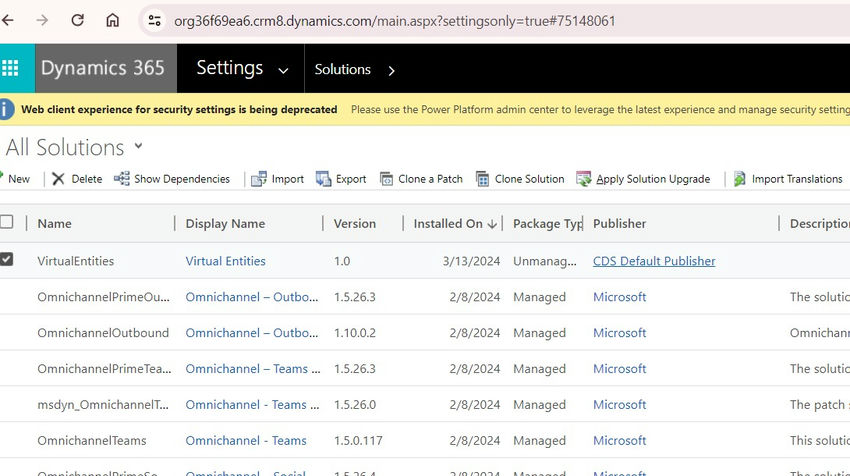Click the Import Translations icon
Viewport: 850px width, 476px height.
(x=740, y=179)
